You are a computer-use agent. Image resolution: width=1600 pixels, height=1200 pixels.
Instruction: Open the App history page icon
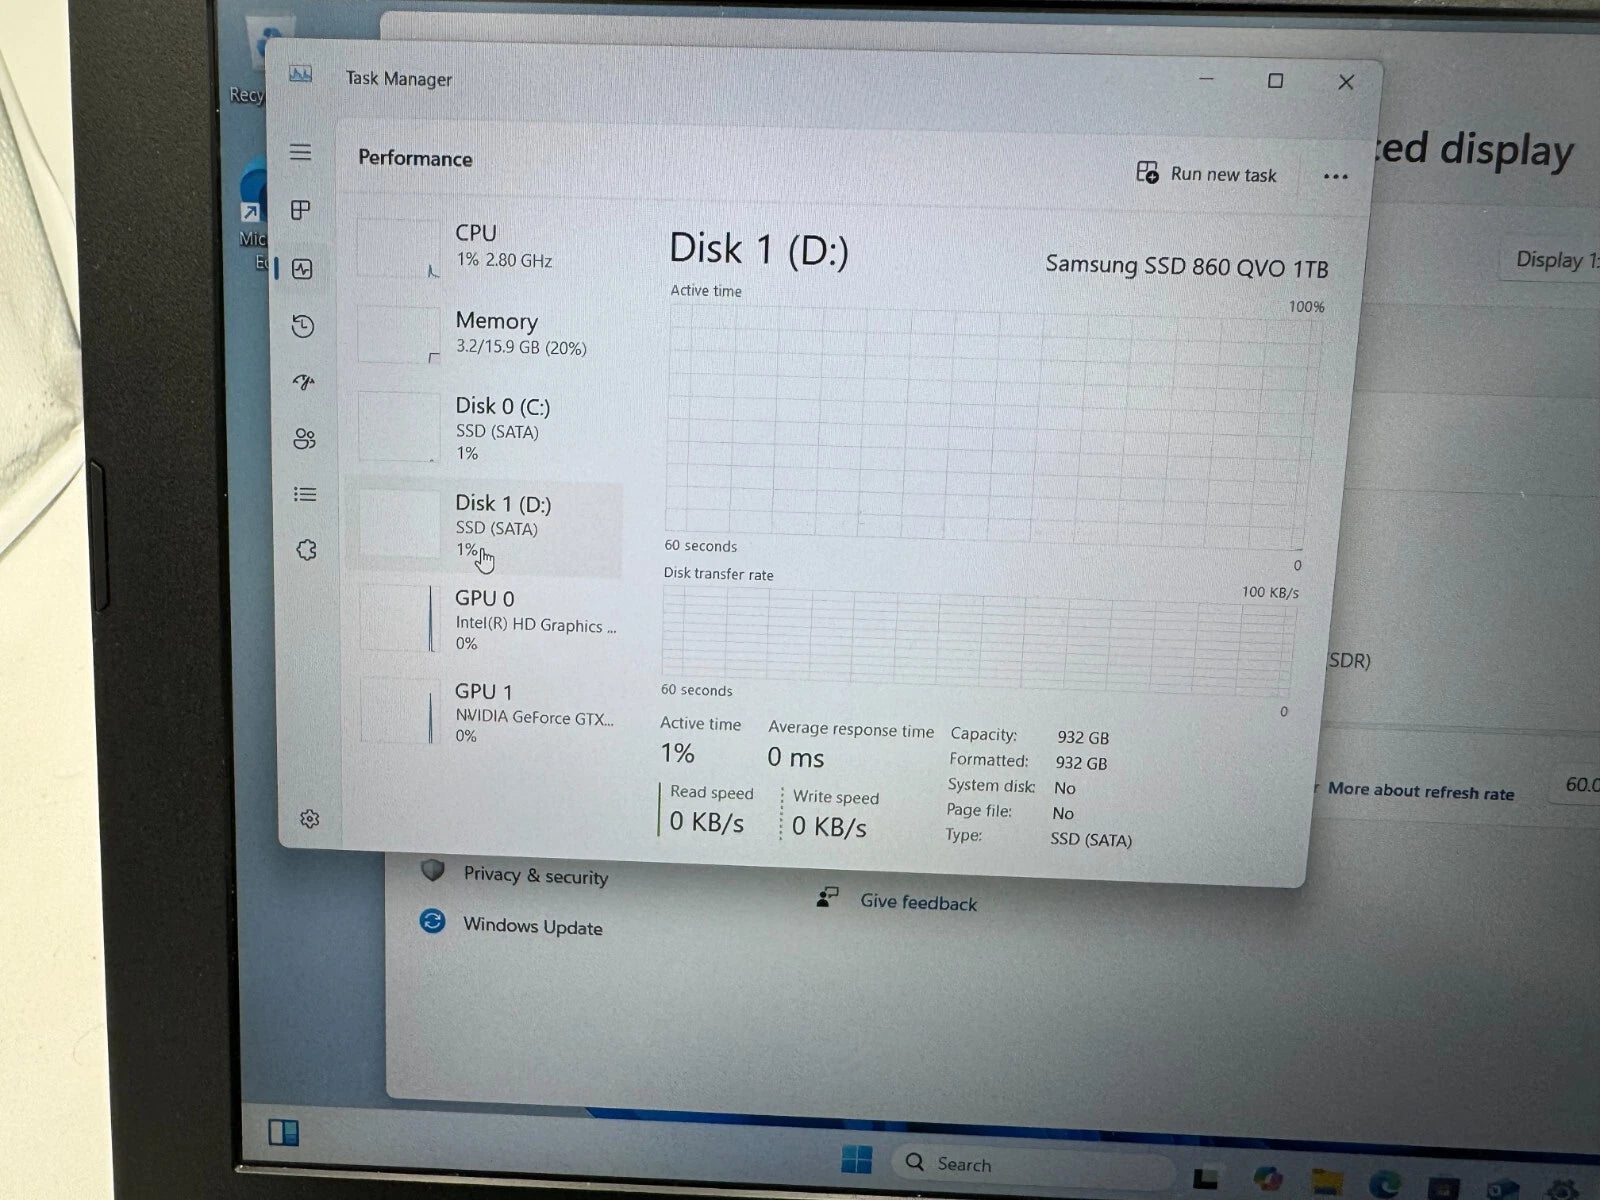point(303,326)
